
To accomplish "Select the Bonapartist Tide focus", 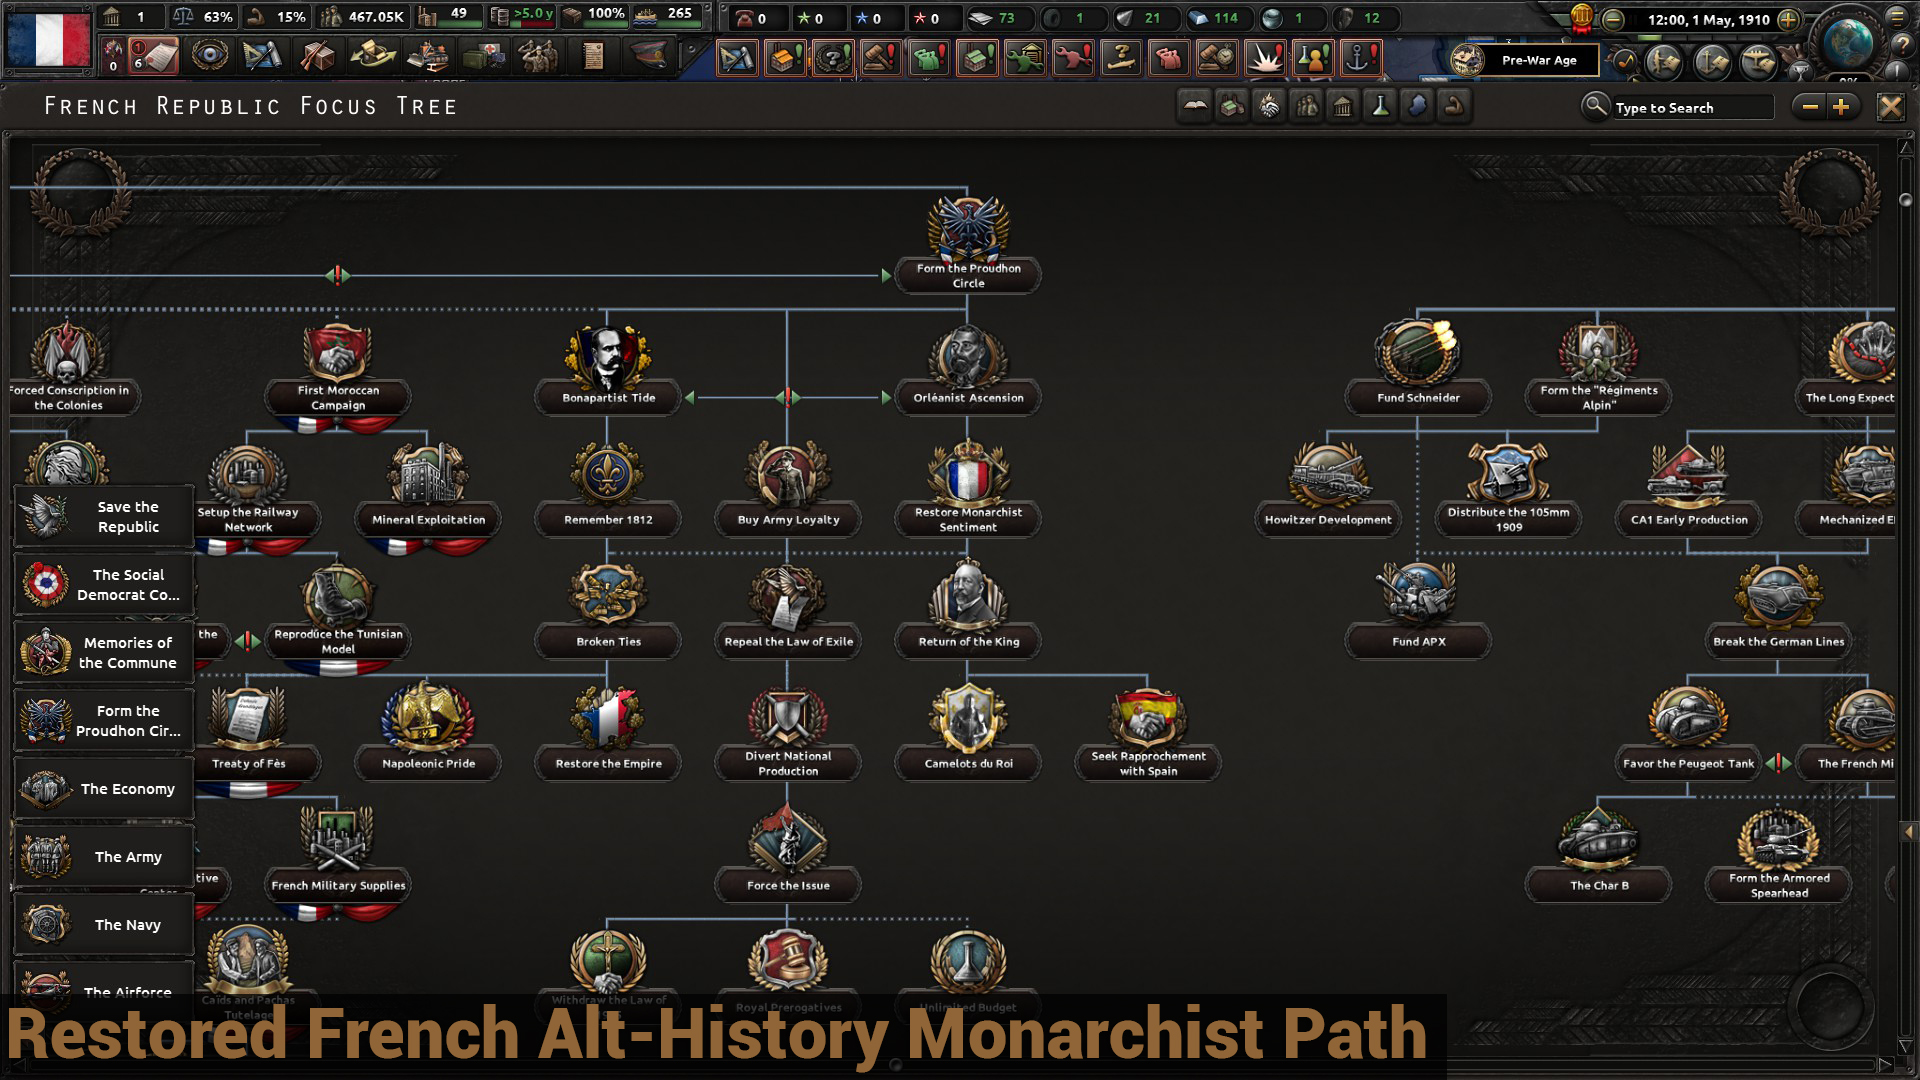I will (608, 370).
